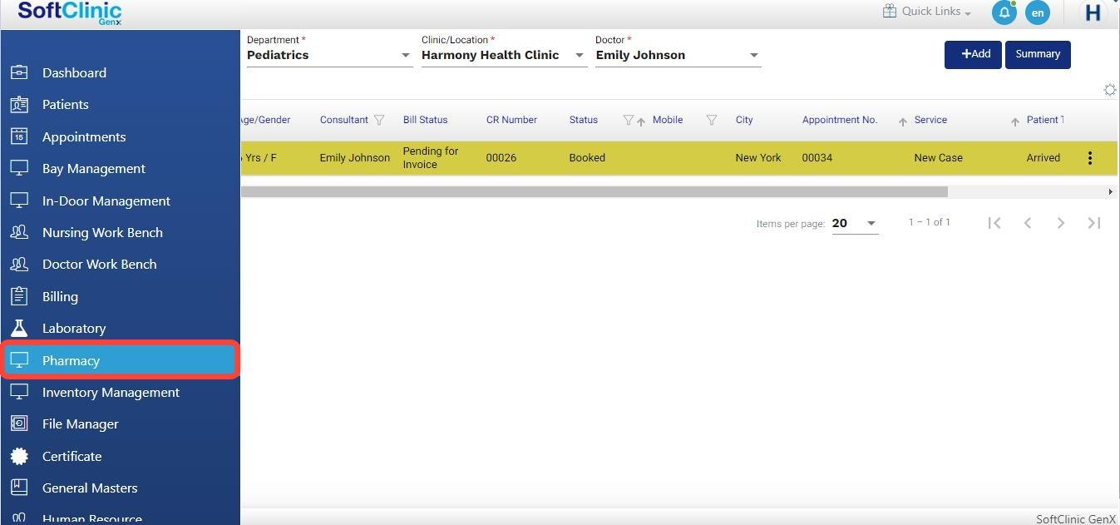The width and height of the screenshot is (1120, 525).
Task: Go to the next page
Action: (1061, 223)
